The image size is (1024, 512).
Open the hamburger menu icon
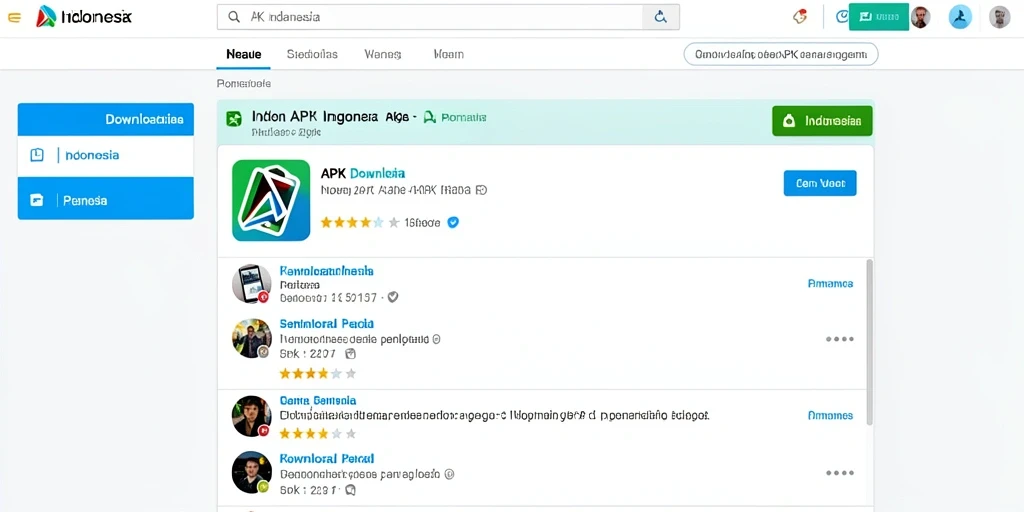click(14, 18)
